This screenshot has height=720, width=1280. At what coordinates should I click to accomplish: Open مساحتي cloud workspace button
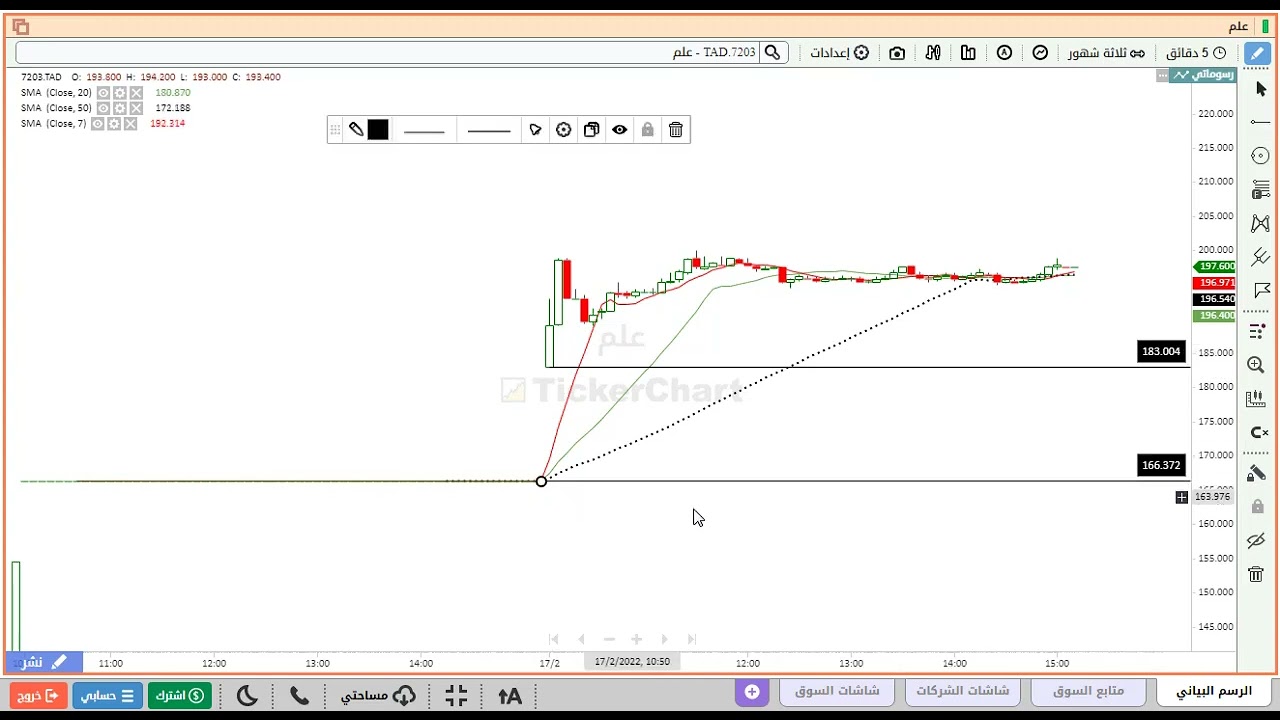(x=378, y=695)
